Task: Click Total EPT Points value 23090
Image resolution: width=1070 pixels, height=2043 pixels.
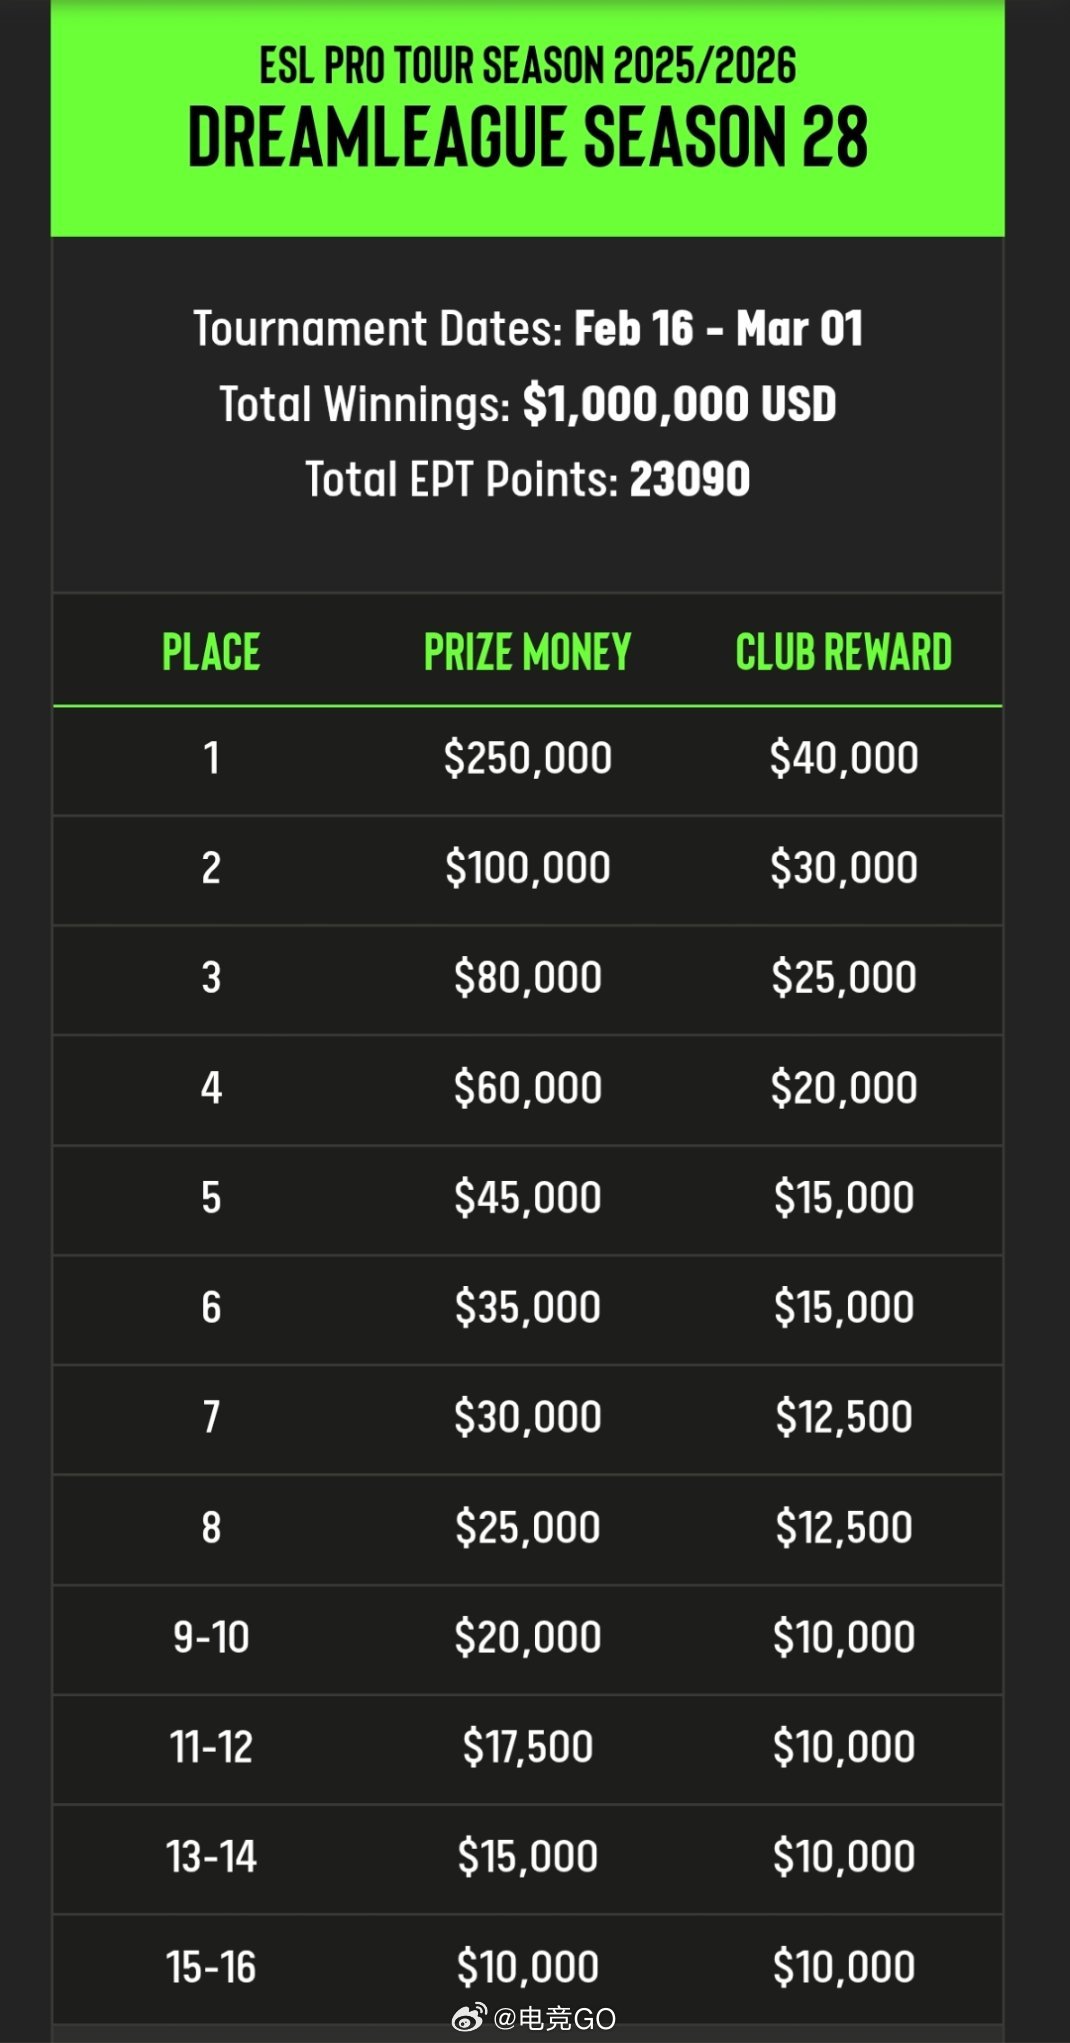Action: click(690, 479)
